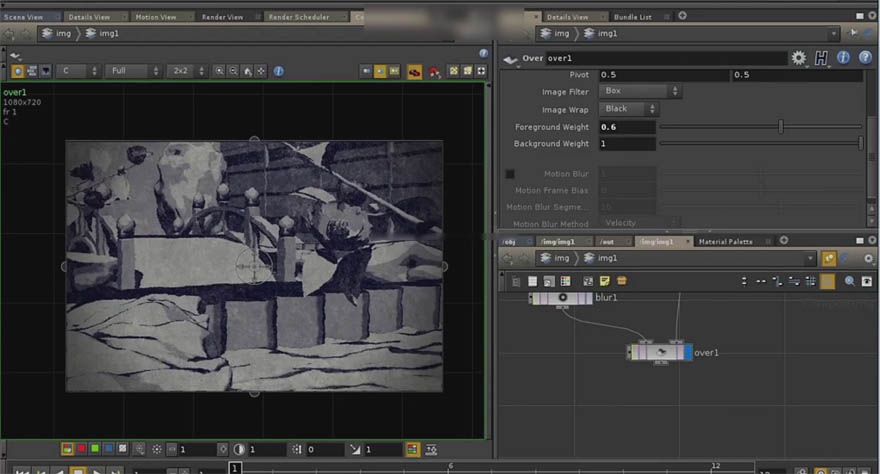Switch to the Scene View tab
Viewport: 880px width, 474px height.
(23, 17)
